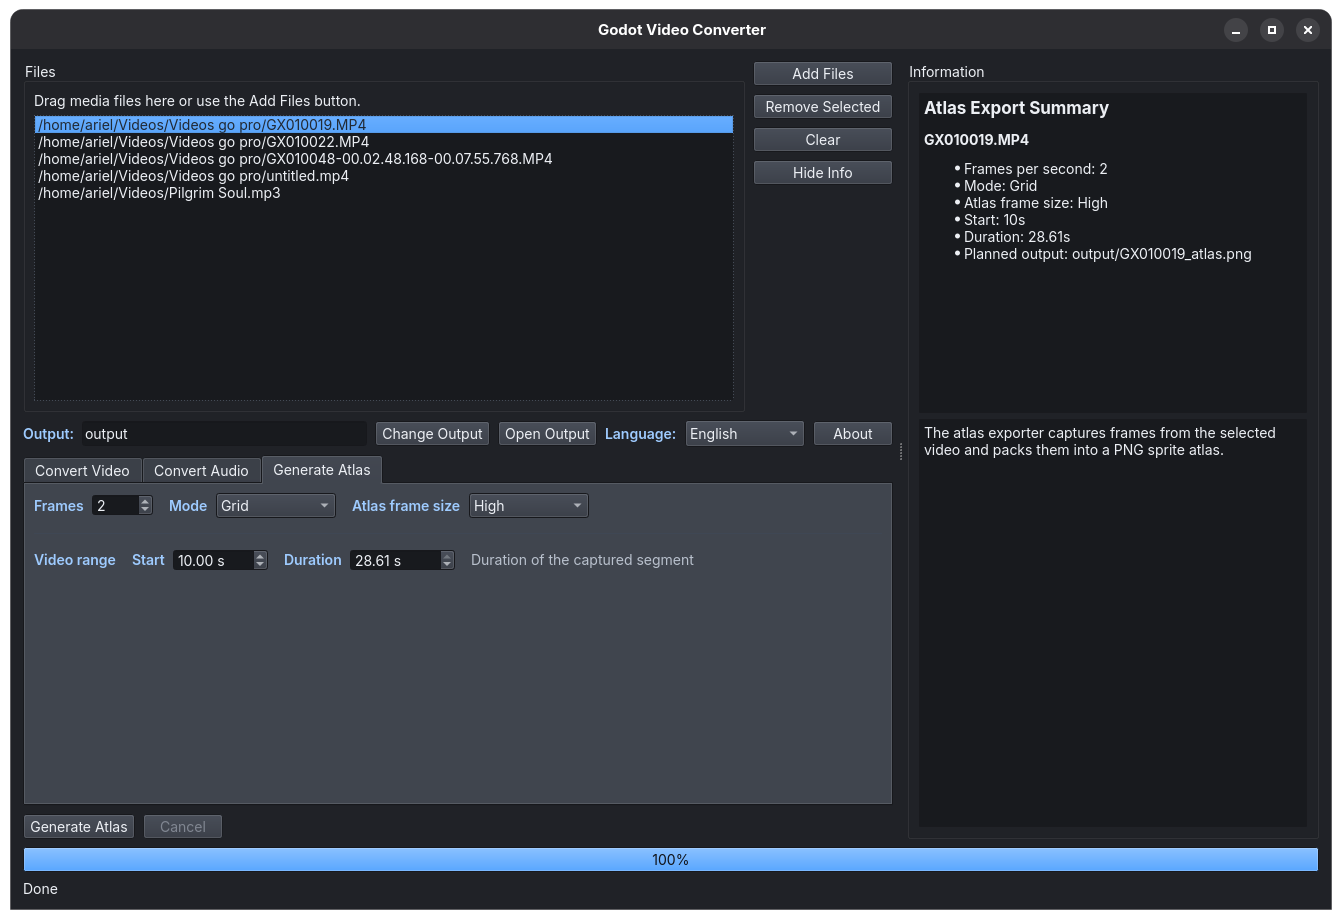
Task: Switch to the Convert Audio tab
Action: tap(201, 471)
